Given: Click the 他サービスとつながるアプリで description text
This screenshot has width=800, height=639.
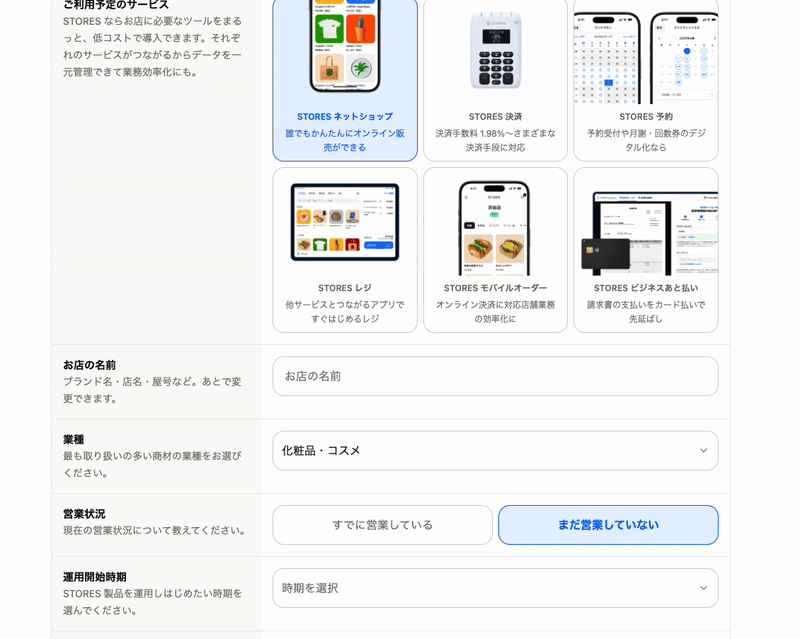Looking at the screenshot, I should pyautogui.click(x=345, y=312).
